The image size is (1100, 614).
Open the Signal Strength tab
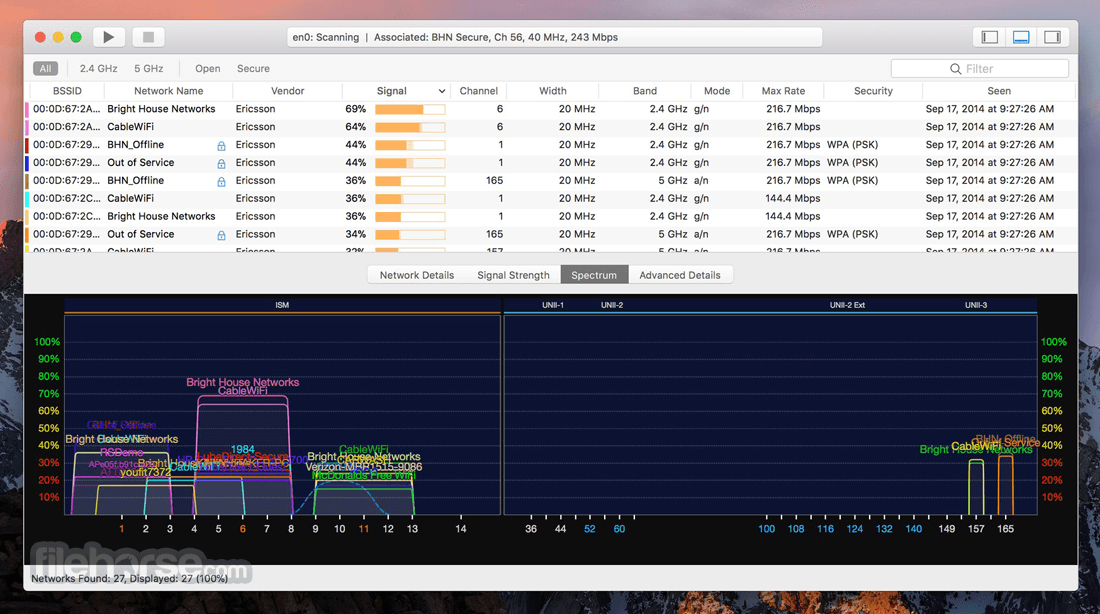coord(513,275)
